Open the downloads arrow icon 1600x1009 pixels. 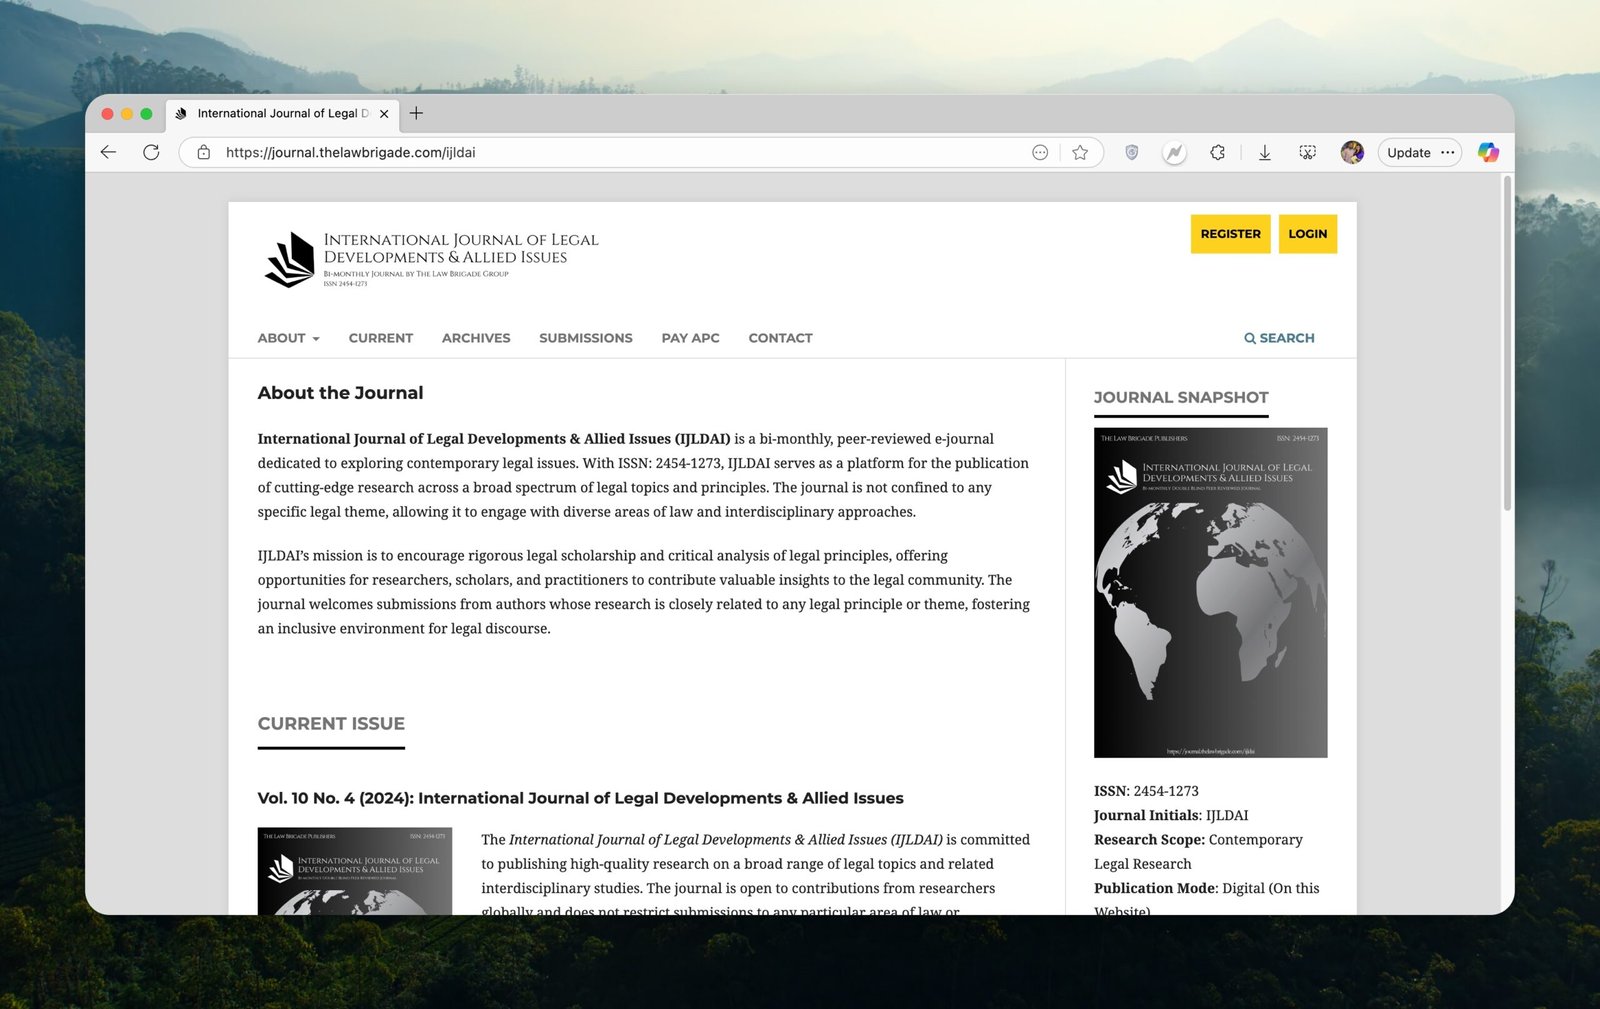pyautogui.click(x=1264, y=152)
